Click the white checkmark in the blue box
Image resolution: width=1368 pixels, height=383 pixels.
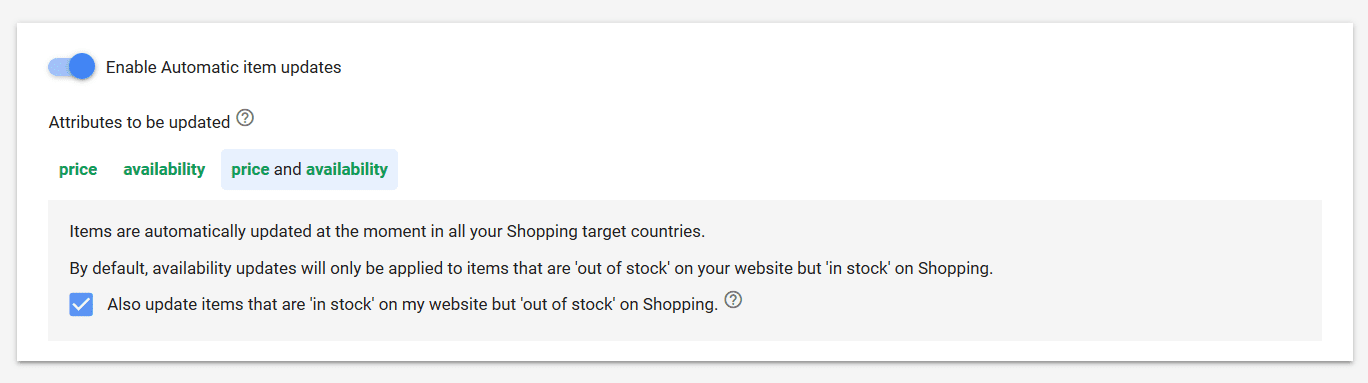[x=81, y=304]
